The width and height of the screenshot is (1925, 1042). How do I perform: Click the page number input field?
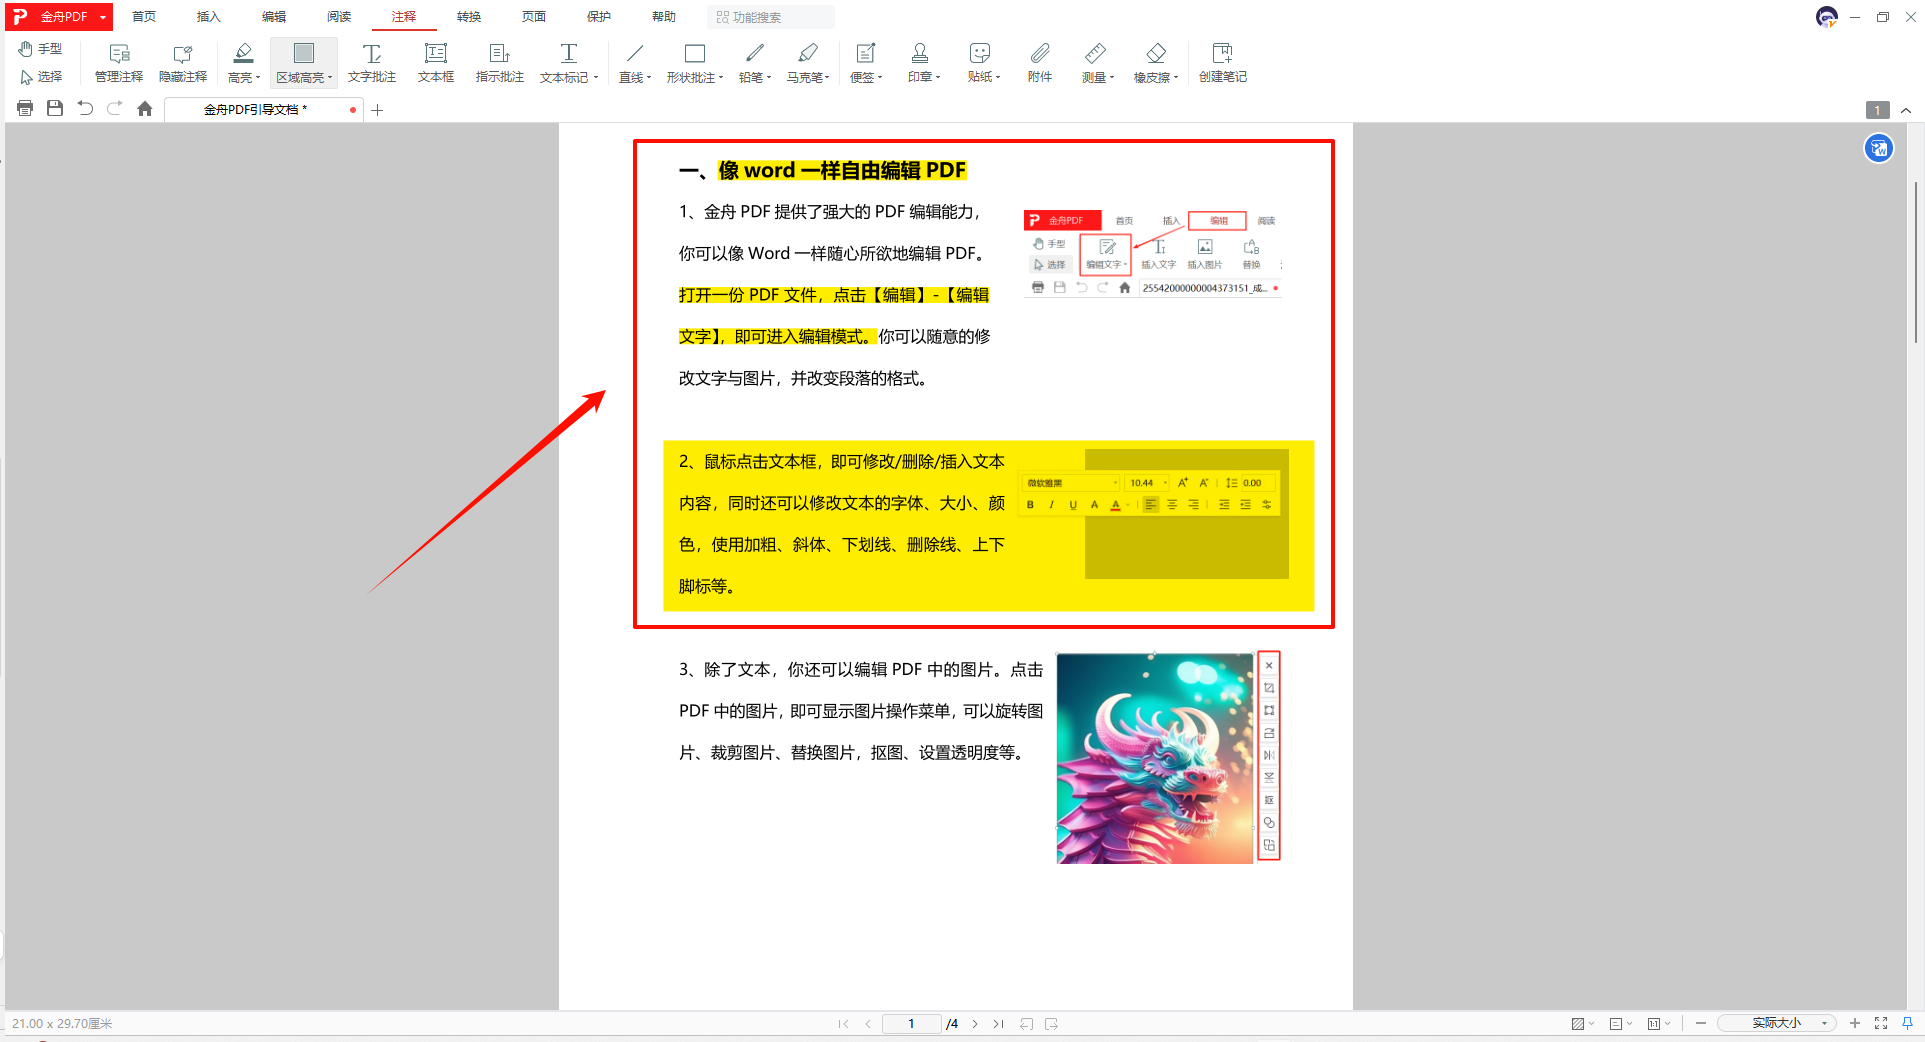pyautogui.click(x=910, y=1023)
